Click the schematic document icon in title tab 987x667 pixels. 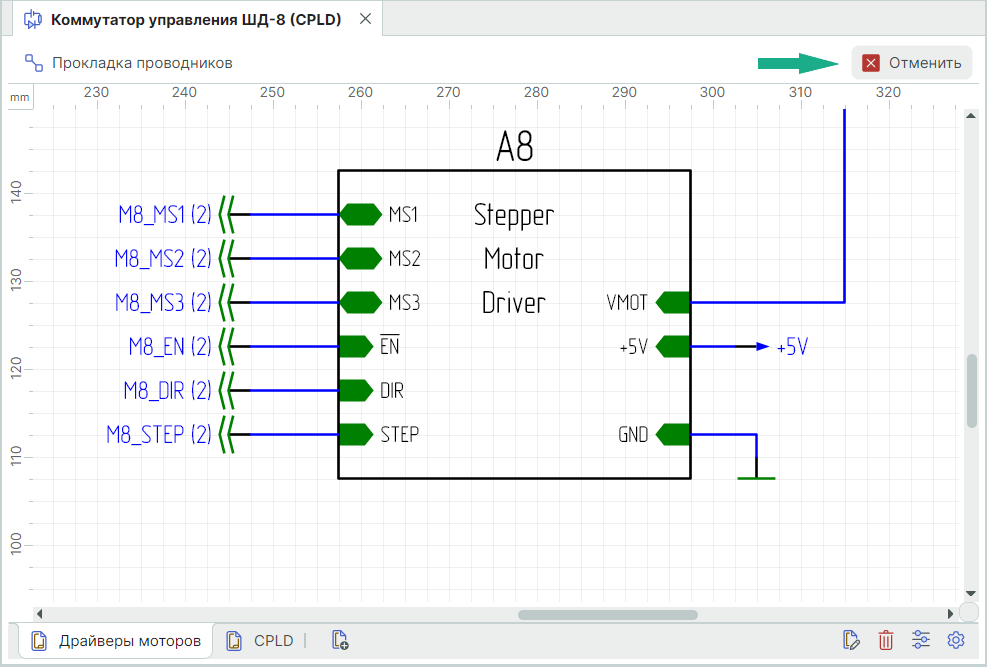point(33,19)
